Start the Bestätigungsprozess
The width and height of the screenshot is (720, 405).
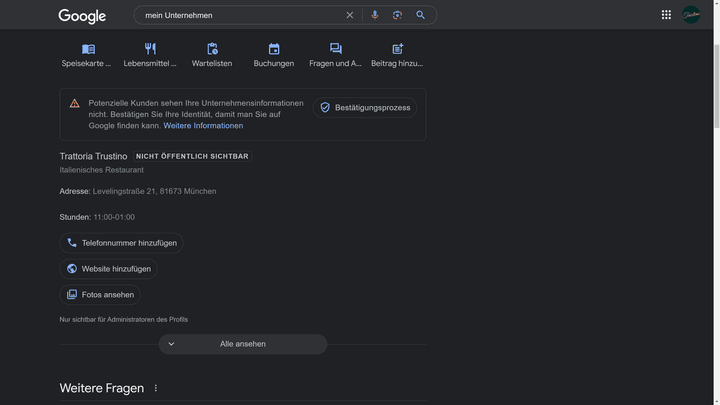pos(365,107)
